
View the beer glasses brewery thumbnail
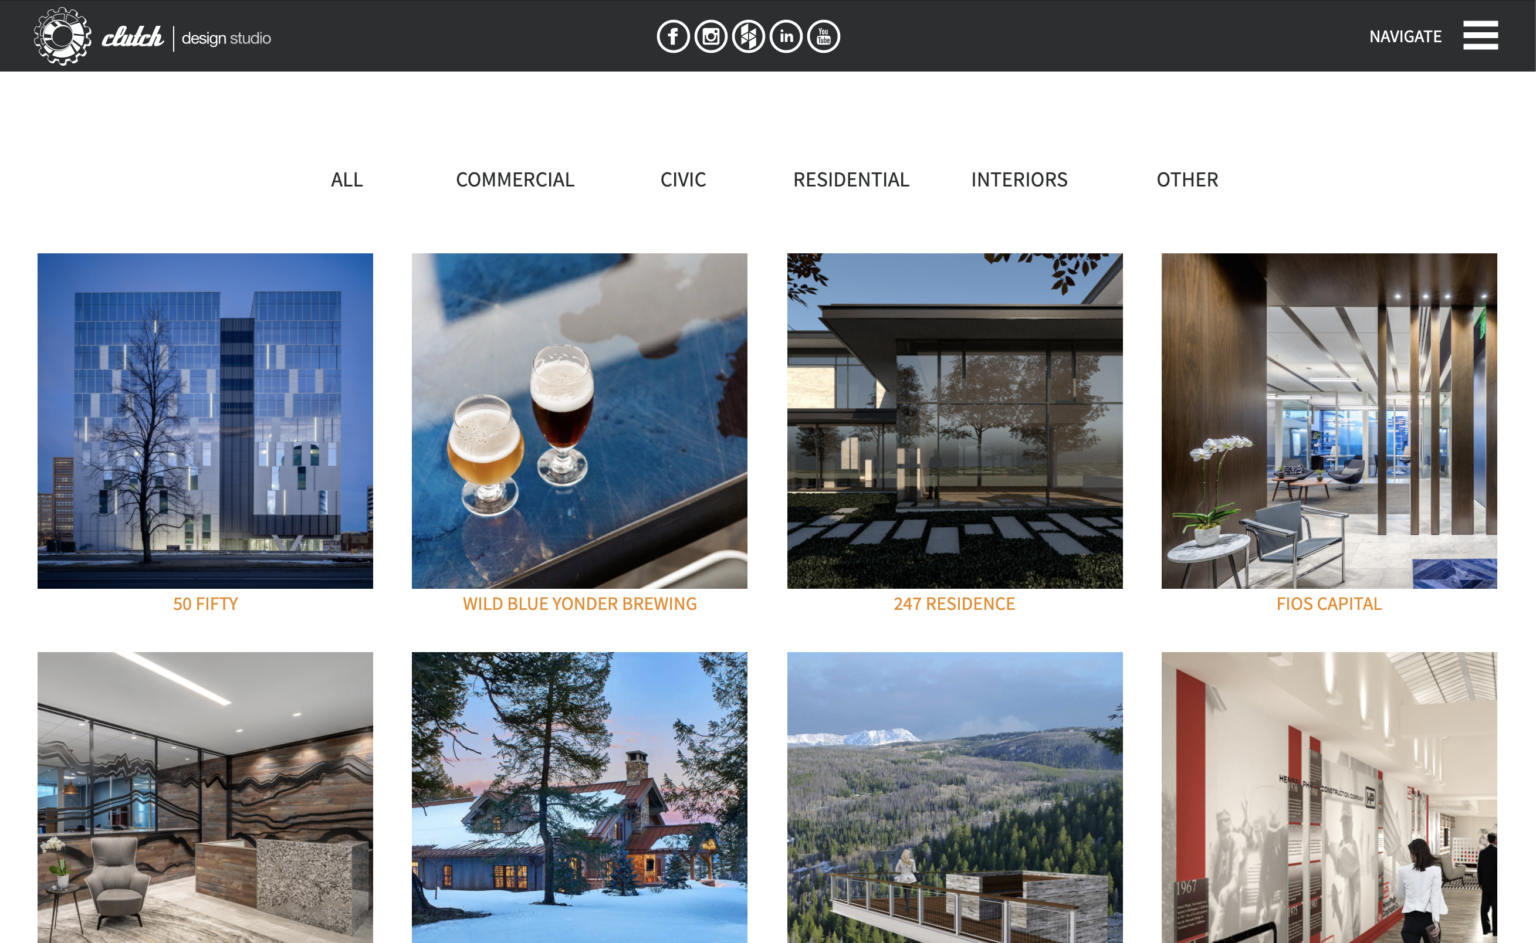(580, 421)
